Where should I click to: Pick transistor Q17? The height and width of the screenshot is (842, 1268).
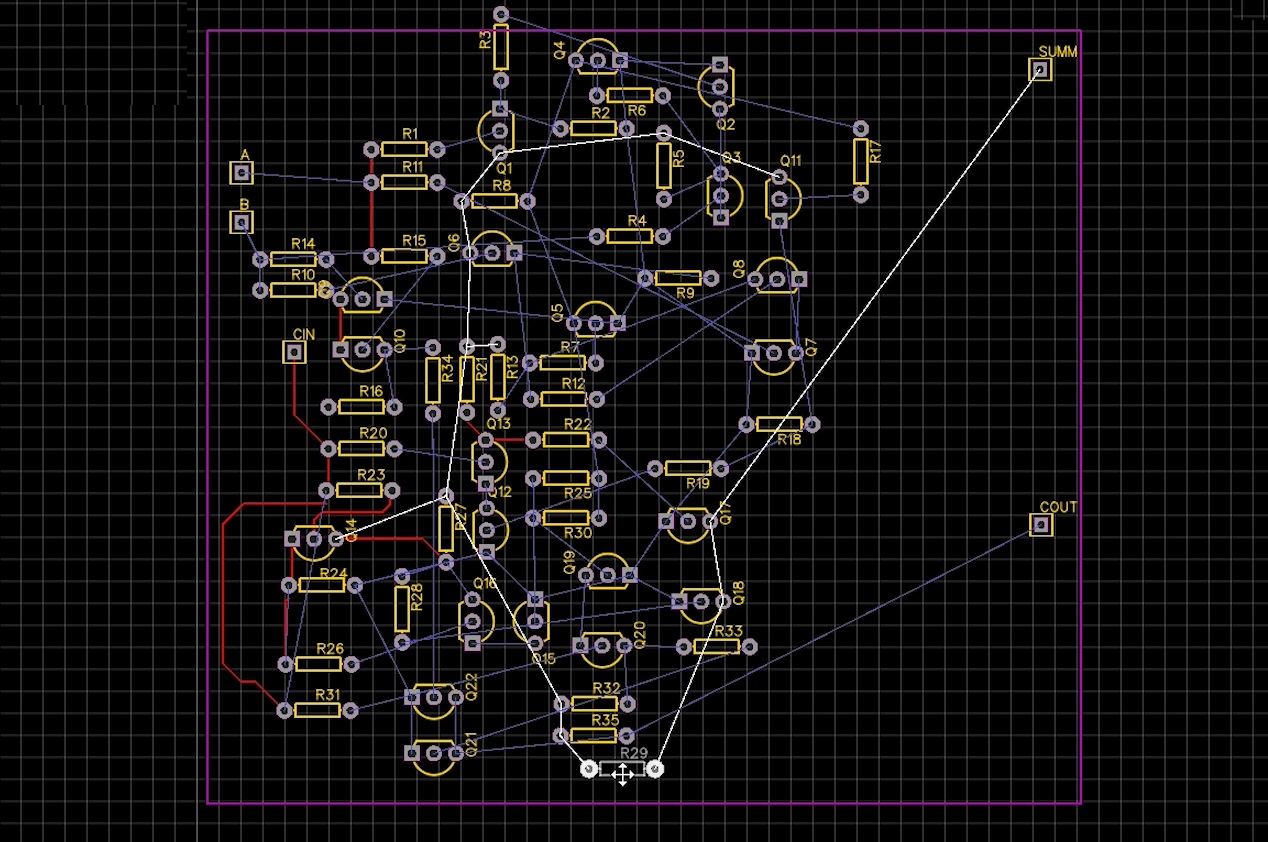[689, 524]
